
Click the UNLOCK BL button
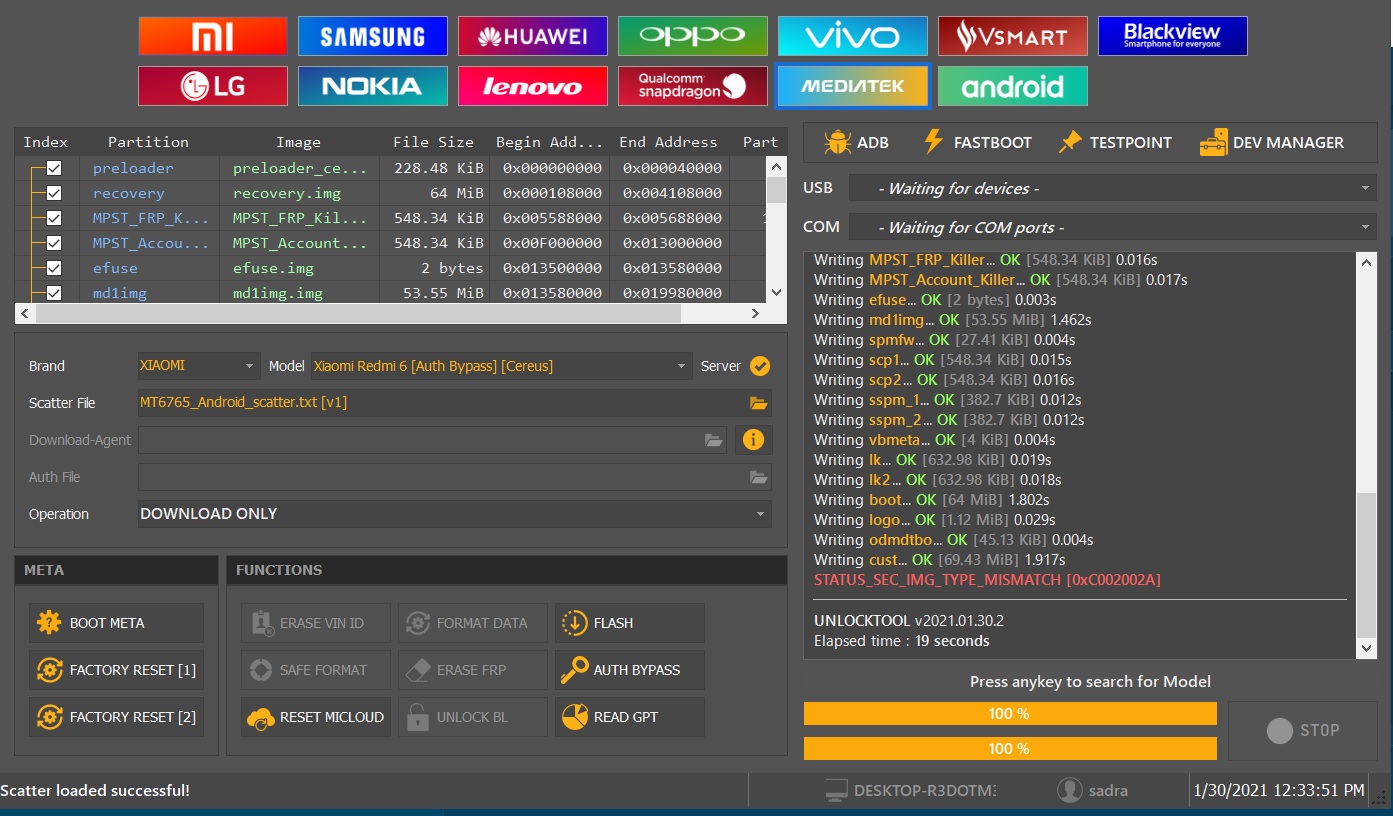pyautogui.click(x=473, y=717)
